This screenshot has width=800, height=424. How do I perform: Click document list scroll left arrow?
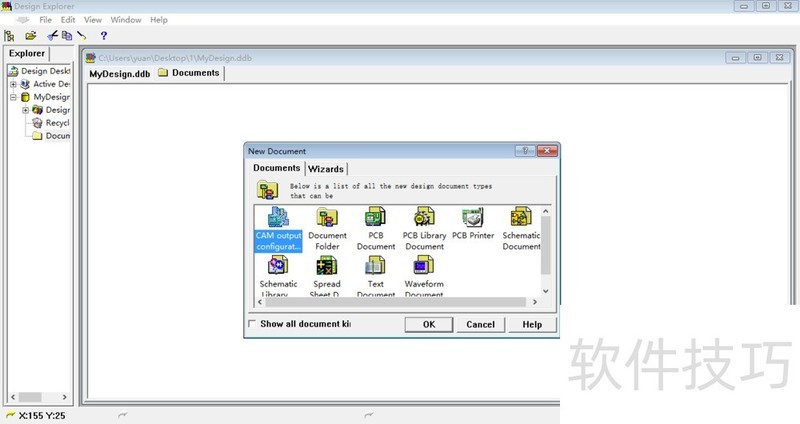pos(260,302)
